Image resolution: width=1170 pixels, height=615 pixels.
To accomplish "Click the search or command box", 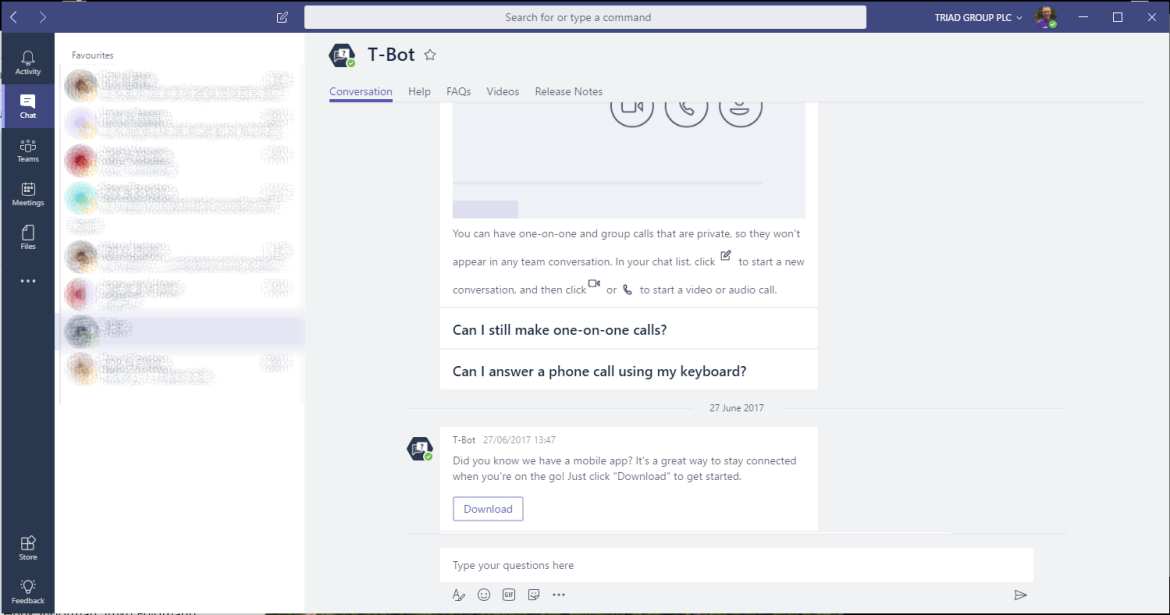I will (585, 17).
